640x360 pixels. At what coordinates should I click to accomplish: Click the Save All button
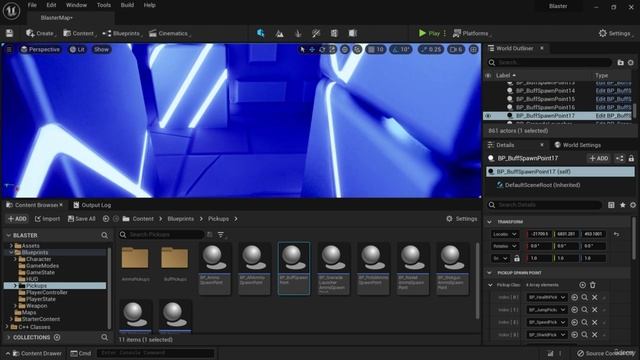[82, 219]
